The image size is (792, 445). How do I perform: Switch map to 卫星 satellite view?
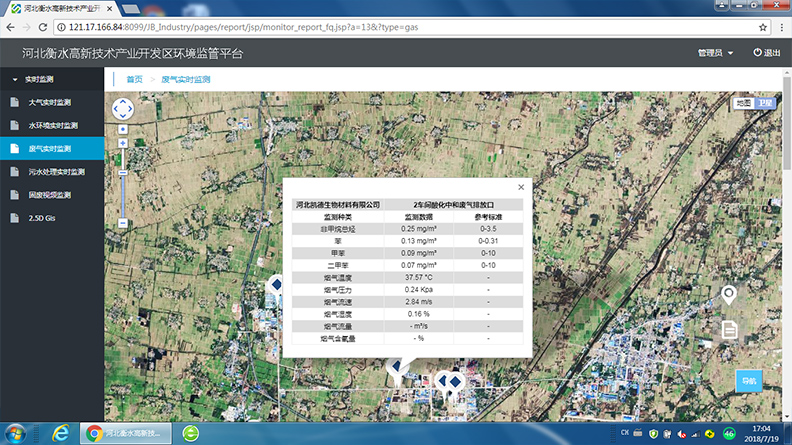pos(764,103)
